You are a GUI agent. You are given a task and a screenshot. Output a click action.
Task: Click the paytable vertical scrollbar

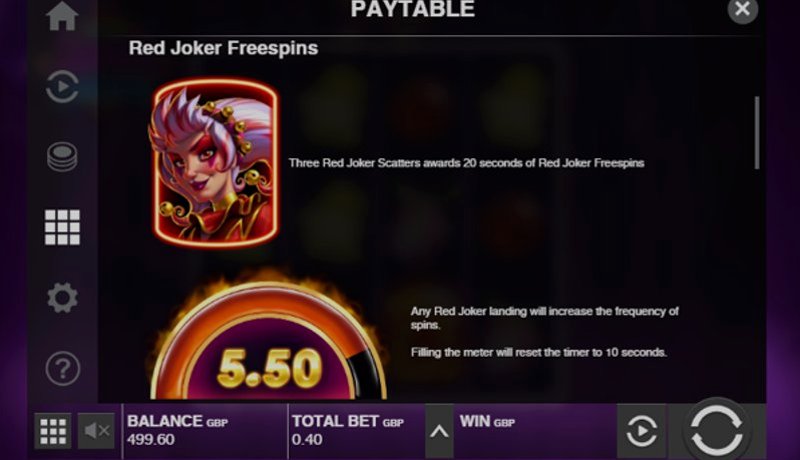(x=757, y=133)
